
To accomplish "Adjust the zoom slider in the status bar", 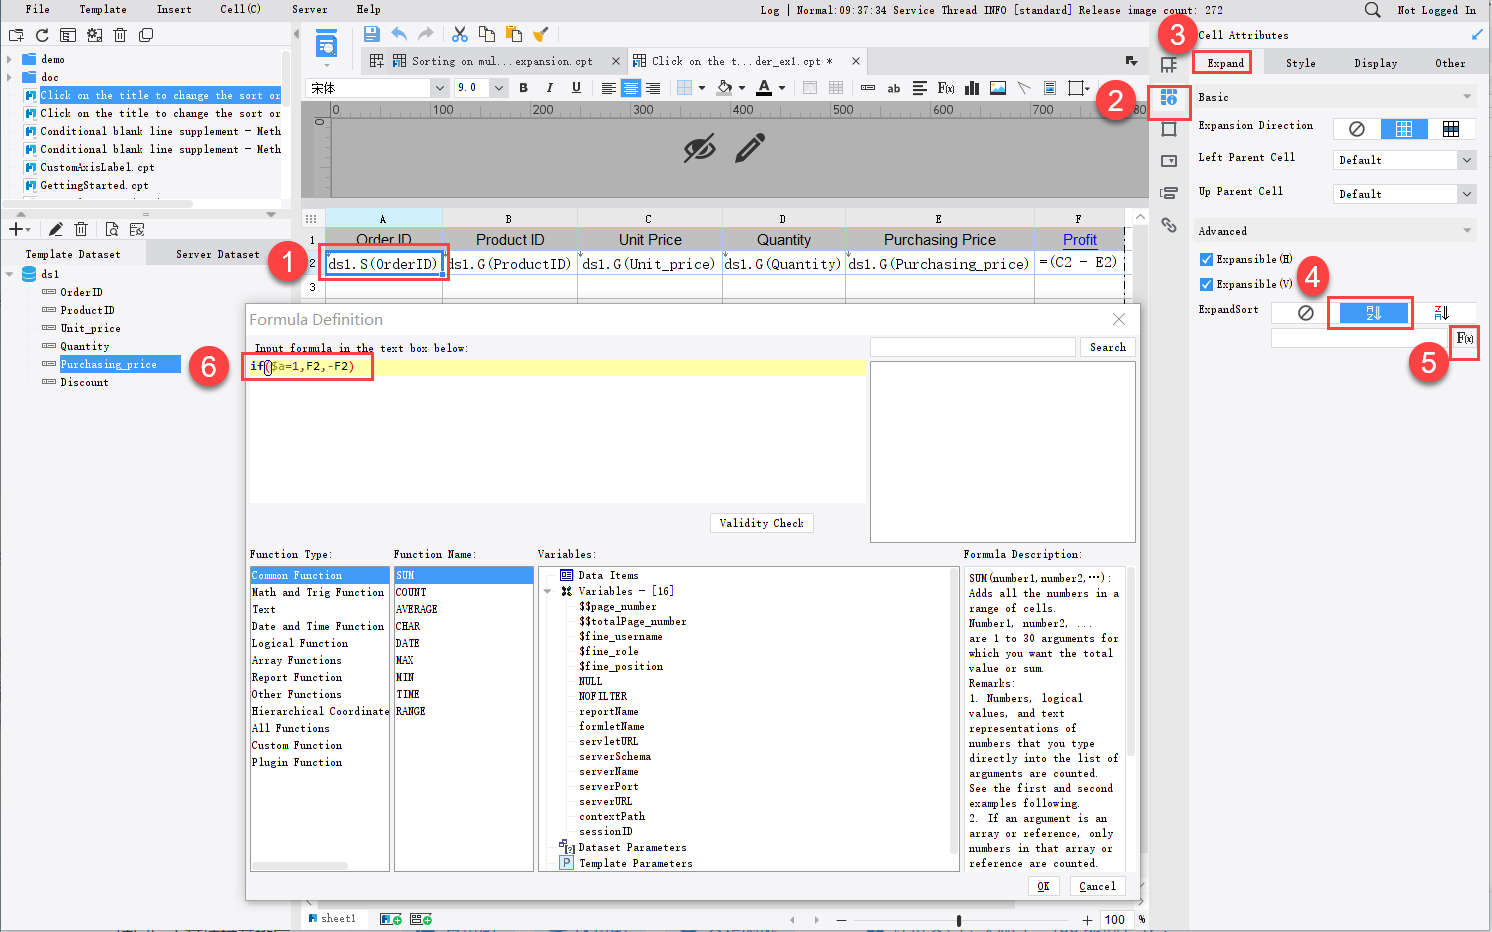I will (x=958, y=920).
